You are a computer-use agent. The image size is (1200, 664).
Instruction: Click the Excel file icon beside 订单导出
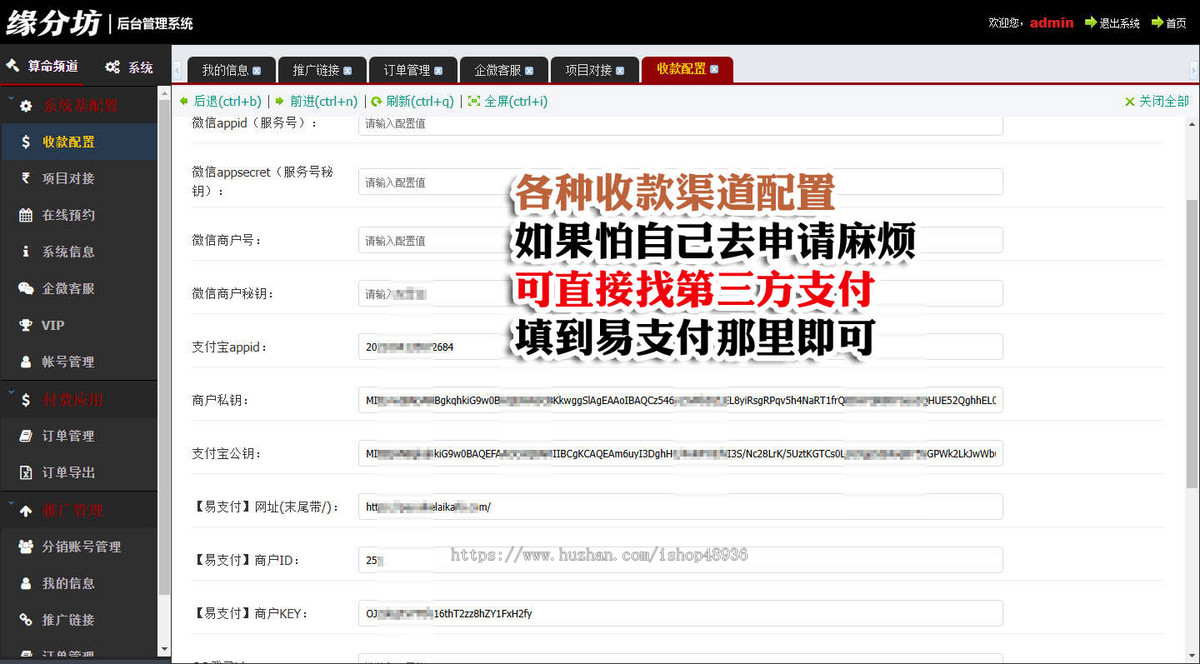tap(26, 472)
